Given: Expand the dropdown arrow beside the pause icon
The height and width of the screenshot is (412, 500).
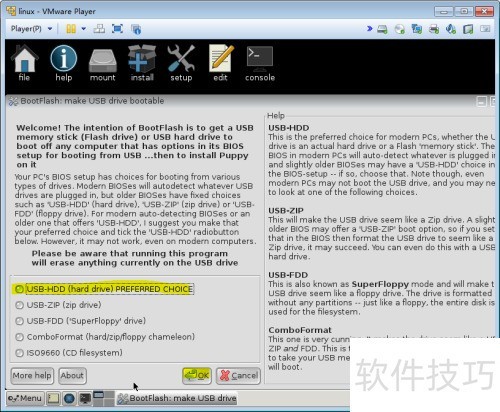Looking at the screenshot, I should click(x=84, y=29).
